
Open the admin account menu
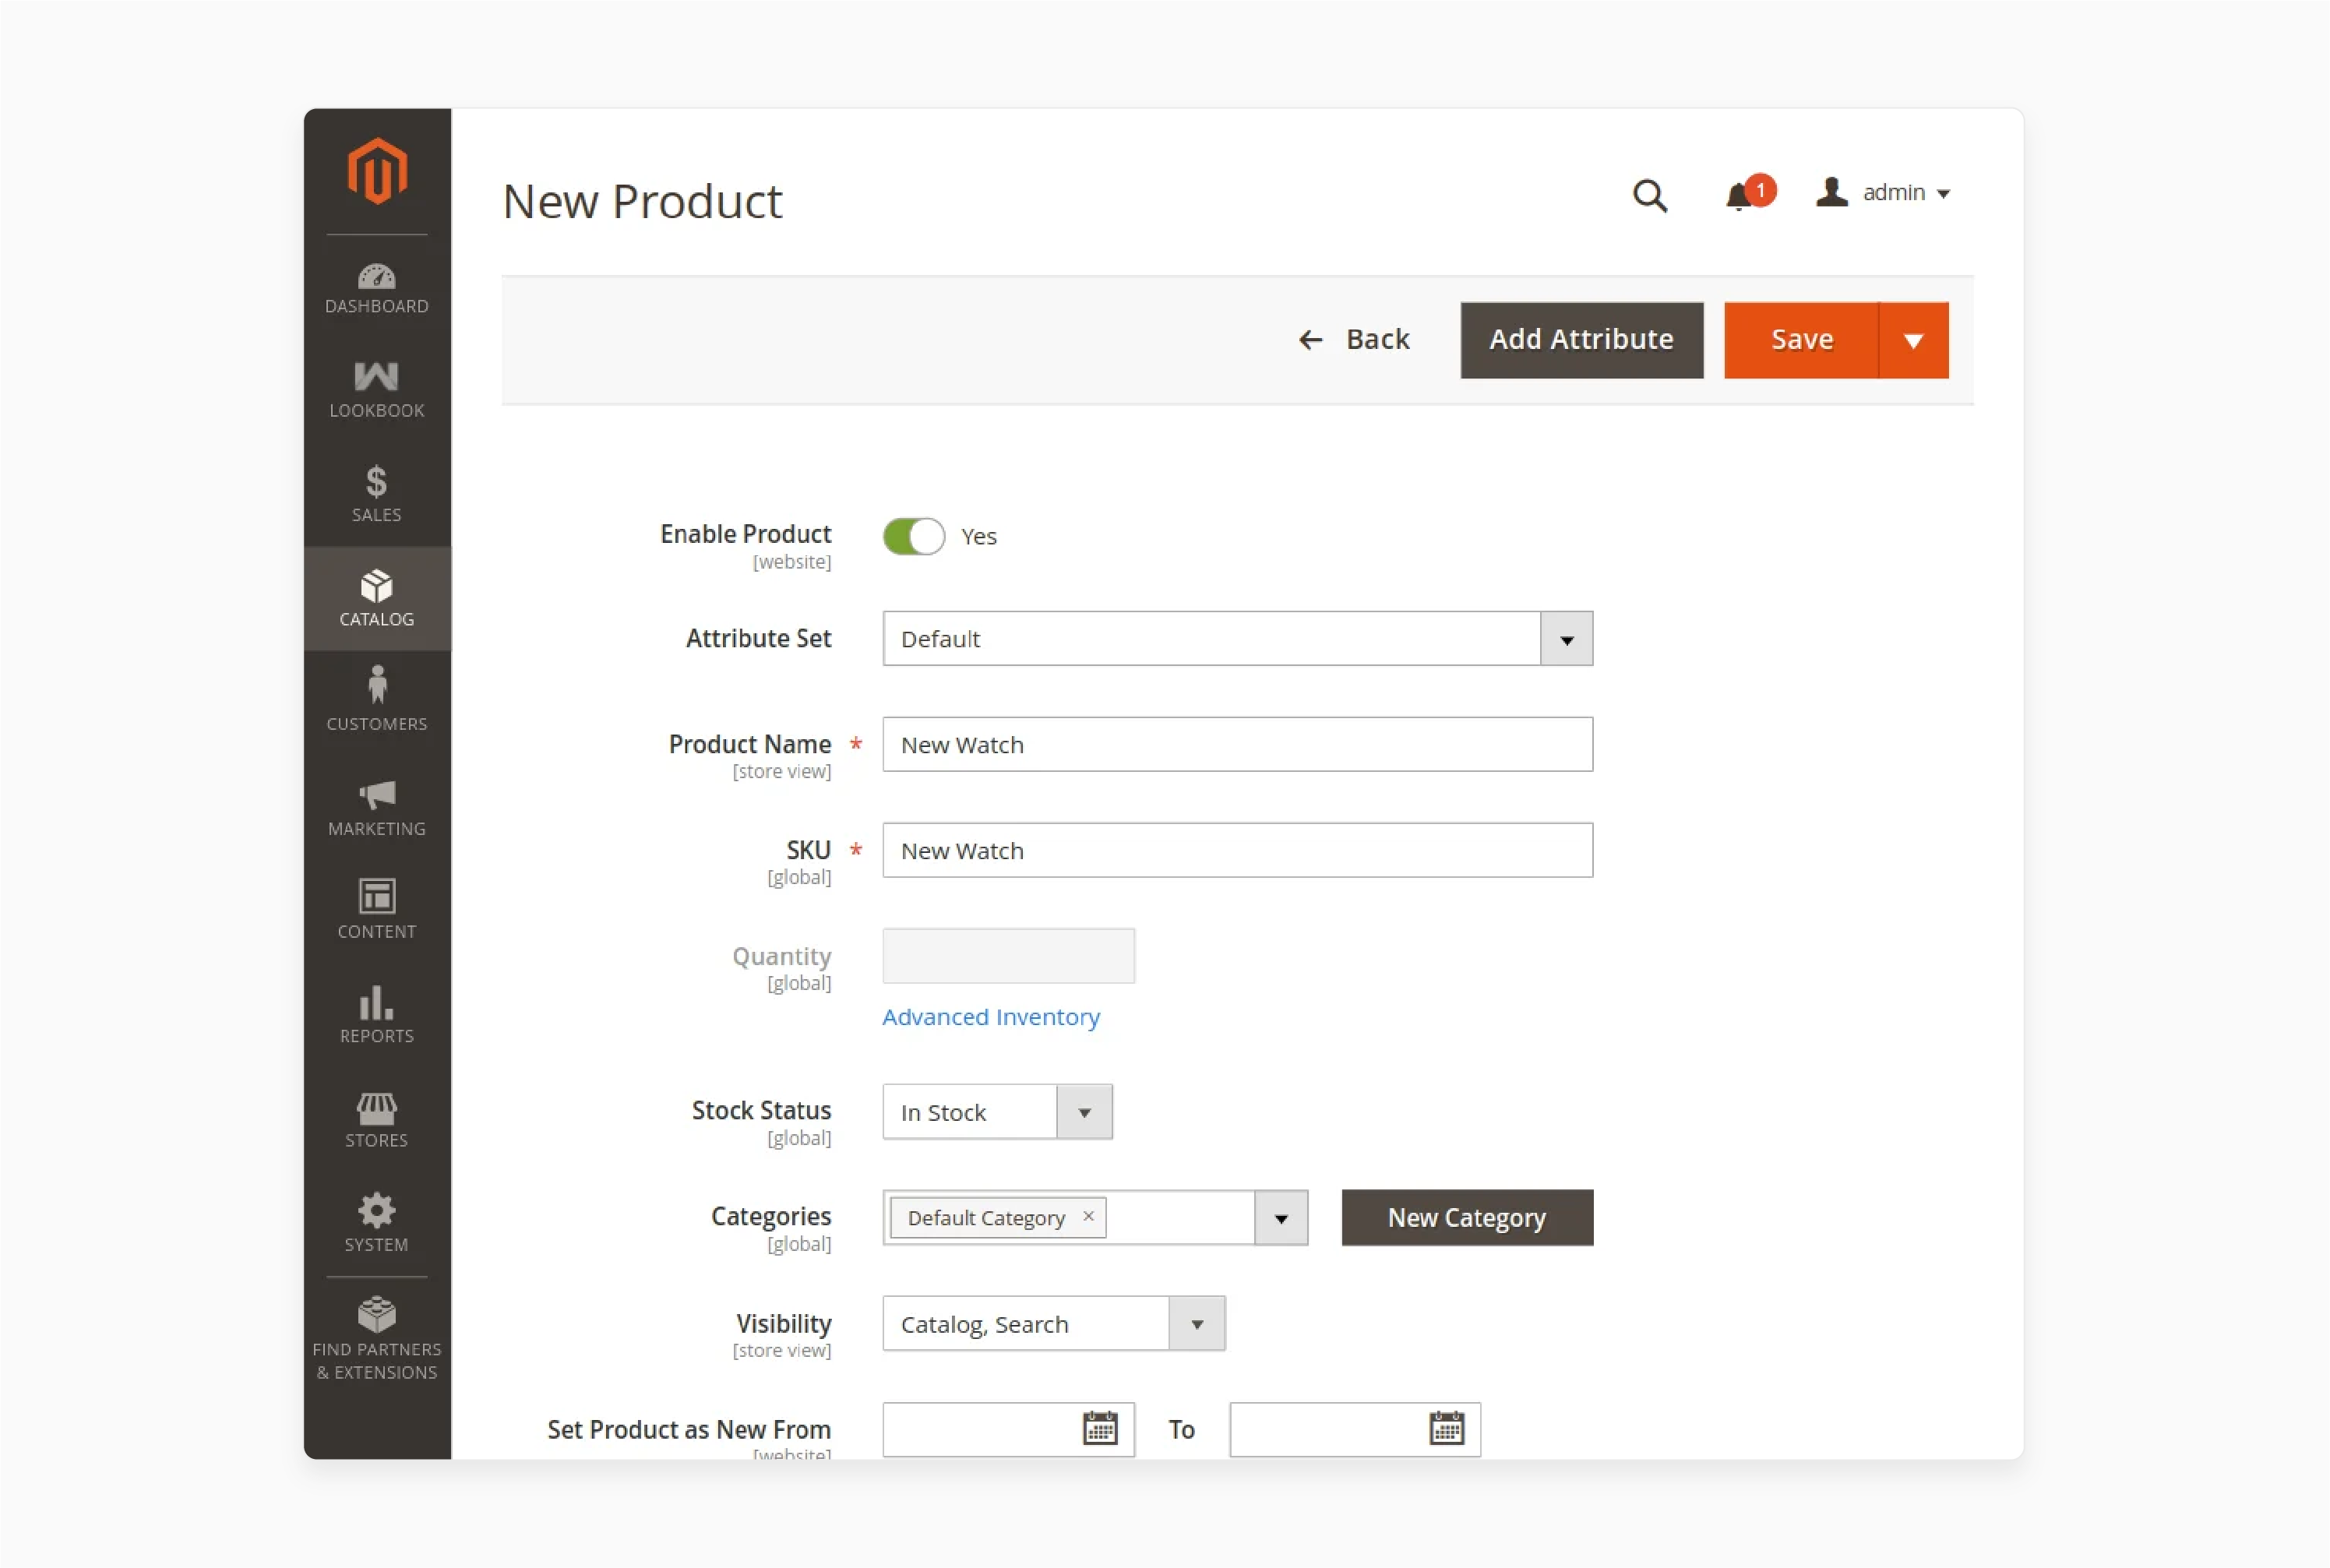pos(1883,192)
